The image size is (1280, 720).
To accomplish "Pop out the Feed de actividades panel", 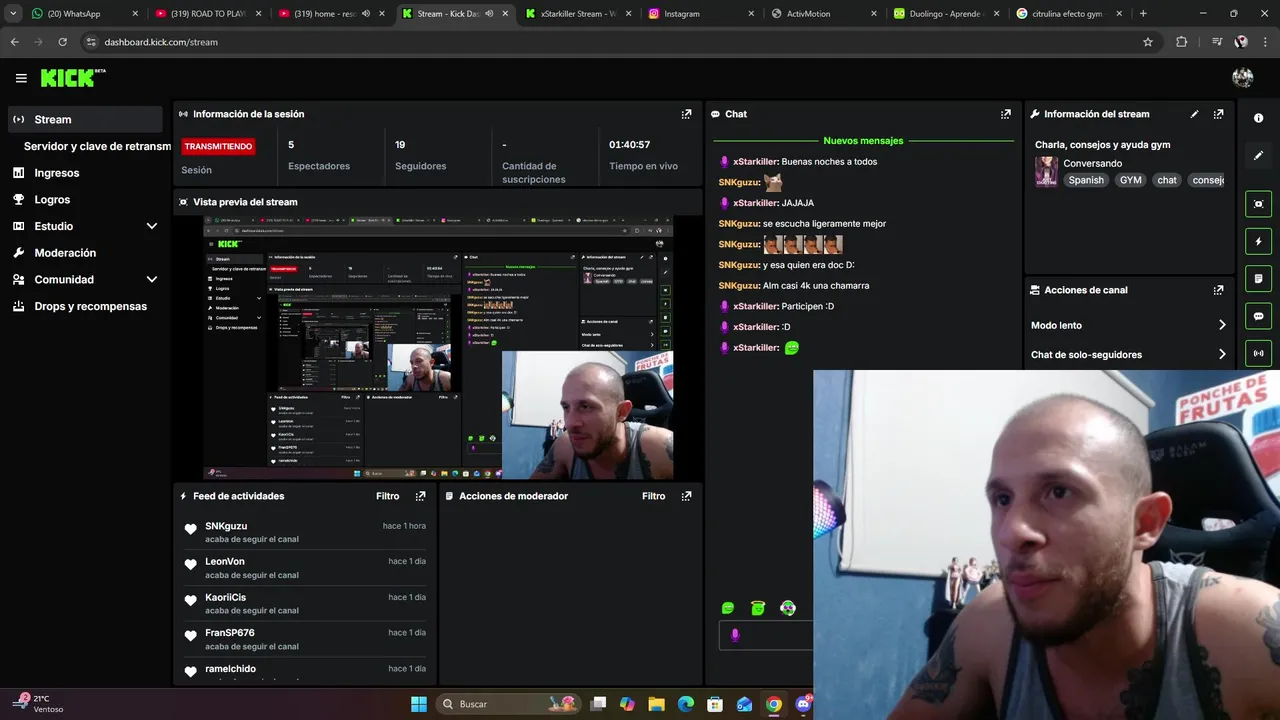I will click(x=420, y=496).
